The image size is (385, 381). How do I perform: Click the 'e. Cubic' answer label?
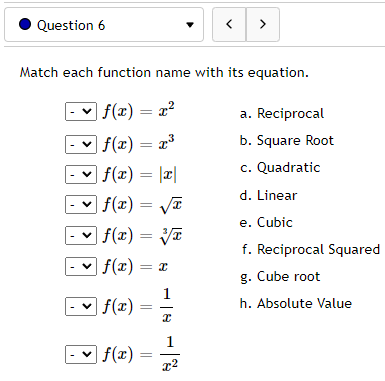pyautogui.click(x=266, y=222)
